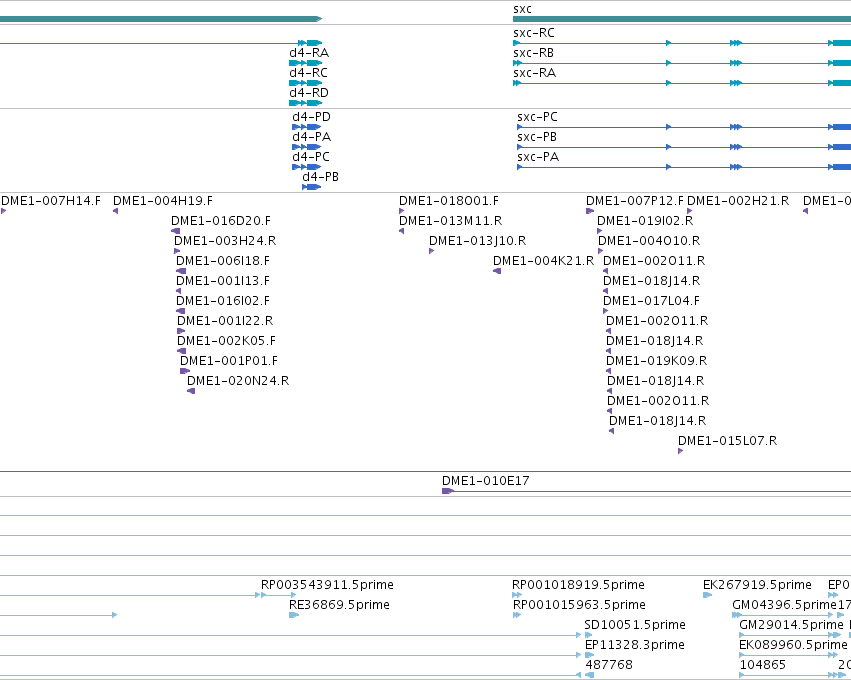Click the RP001015963.5prime label
Image resolution: width=851 pixels, height=680 pixels.
pyautogui.click(x=579, y=606)
